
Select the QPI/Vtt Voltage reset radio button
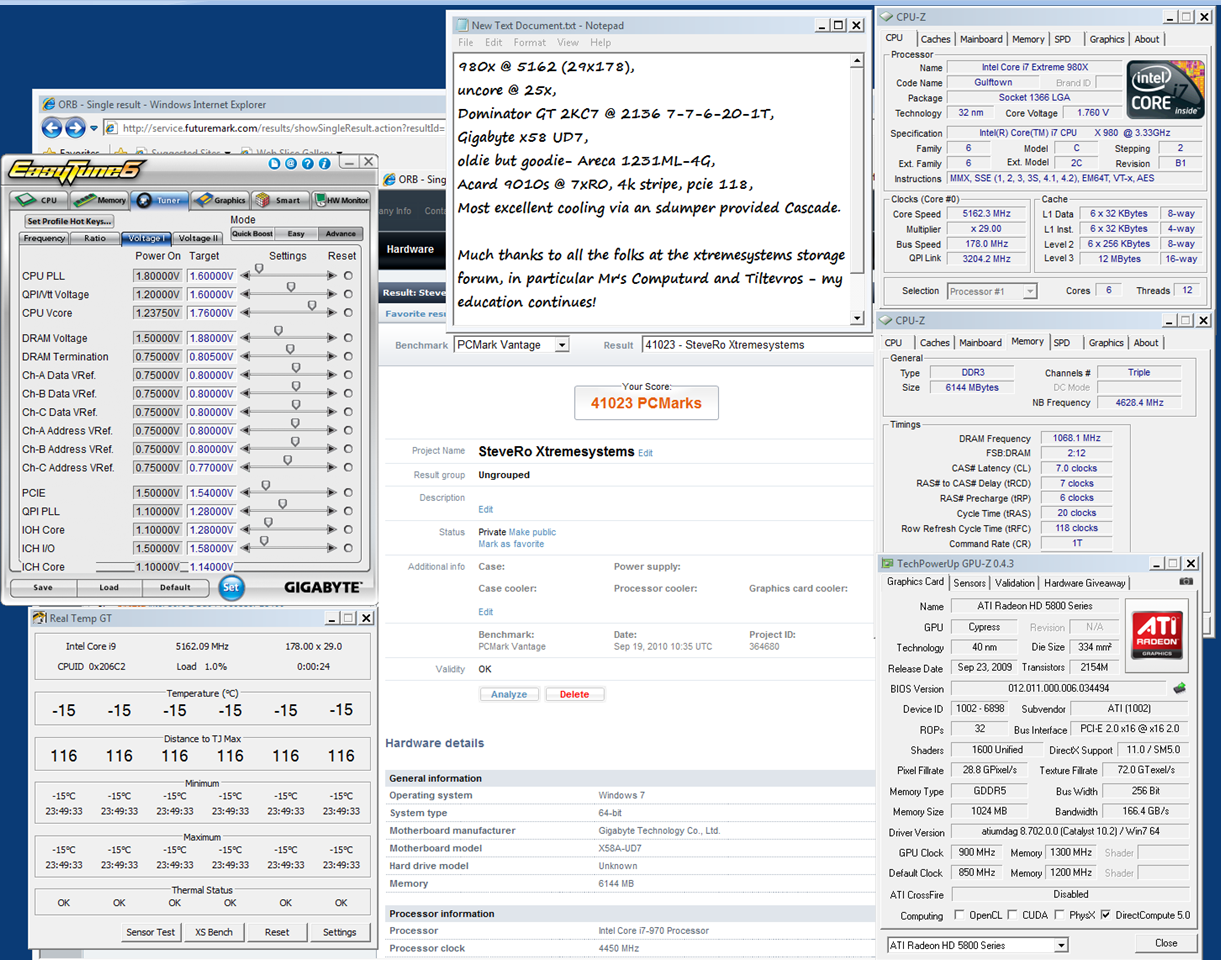348,294
